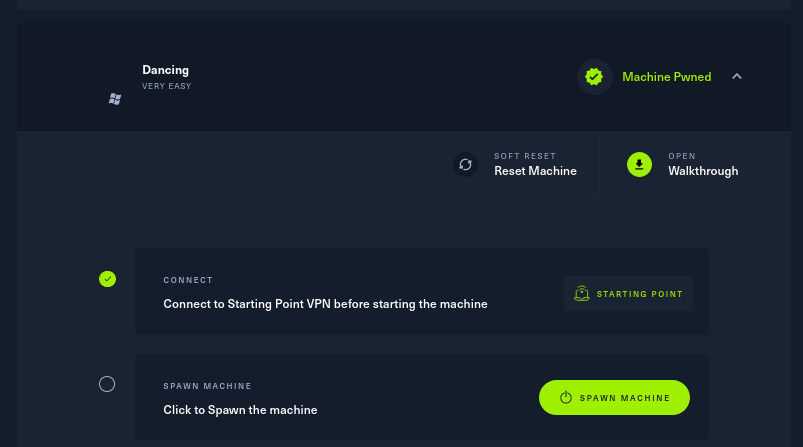This screenshot has height=447, width=803.
Task: Open the Dancing machine title
Action: 165,70
